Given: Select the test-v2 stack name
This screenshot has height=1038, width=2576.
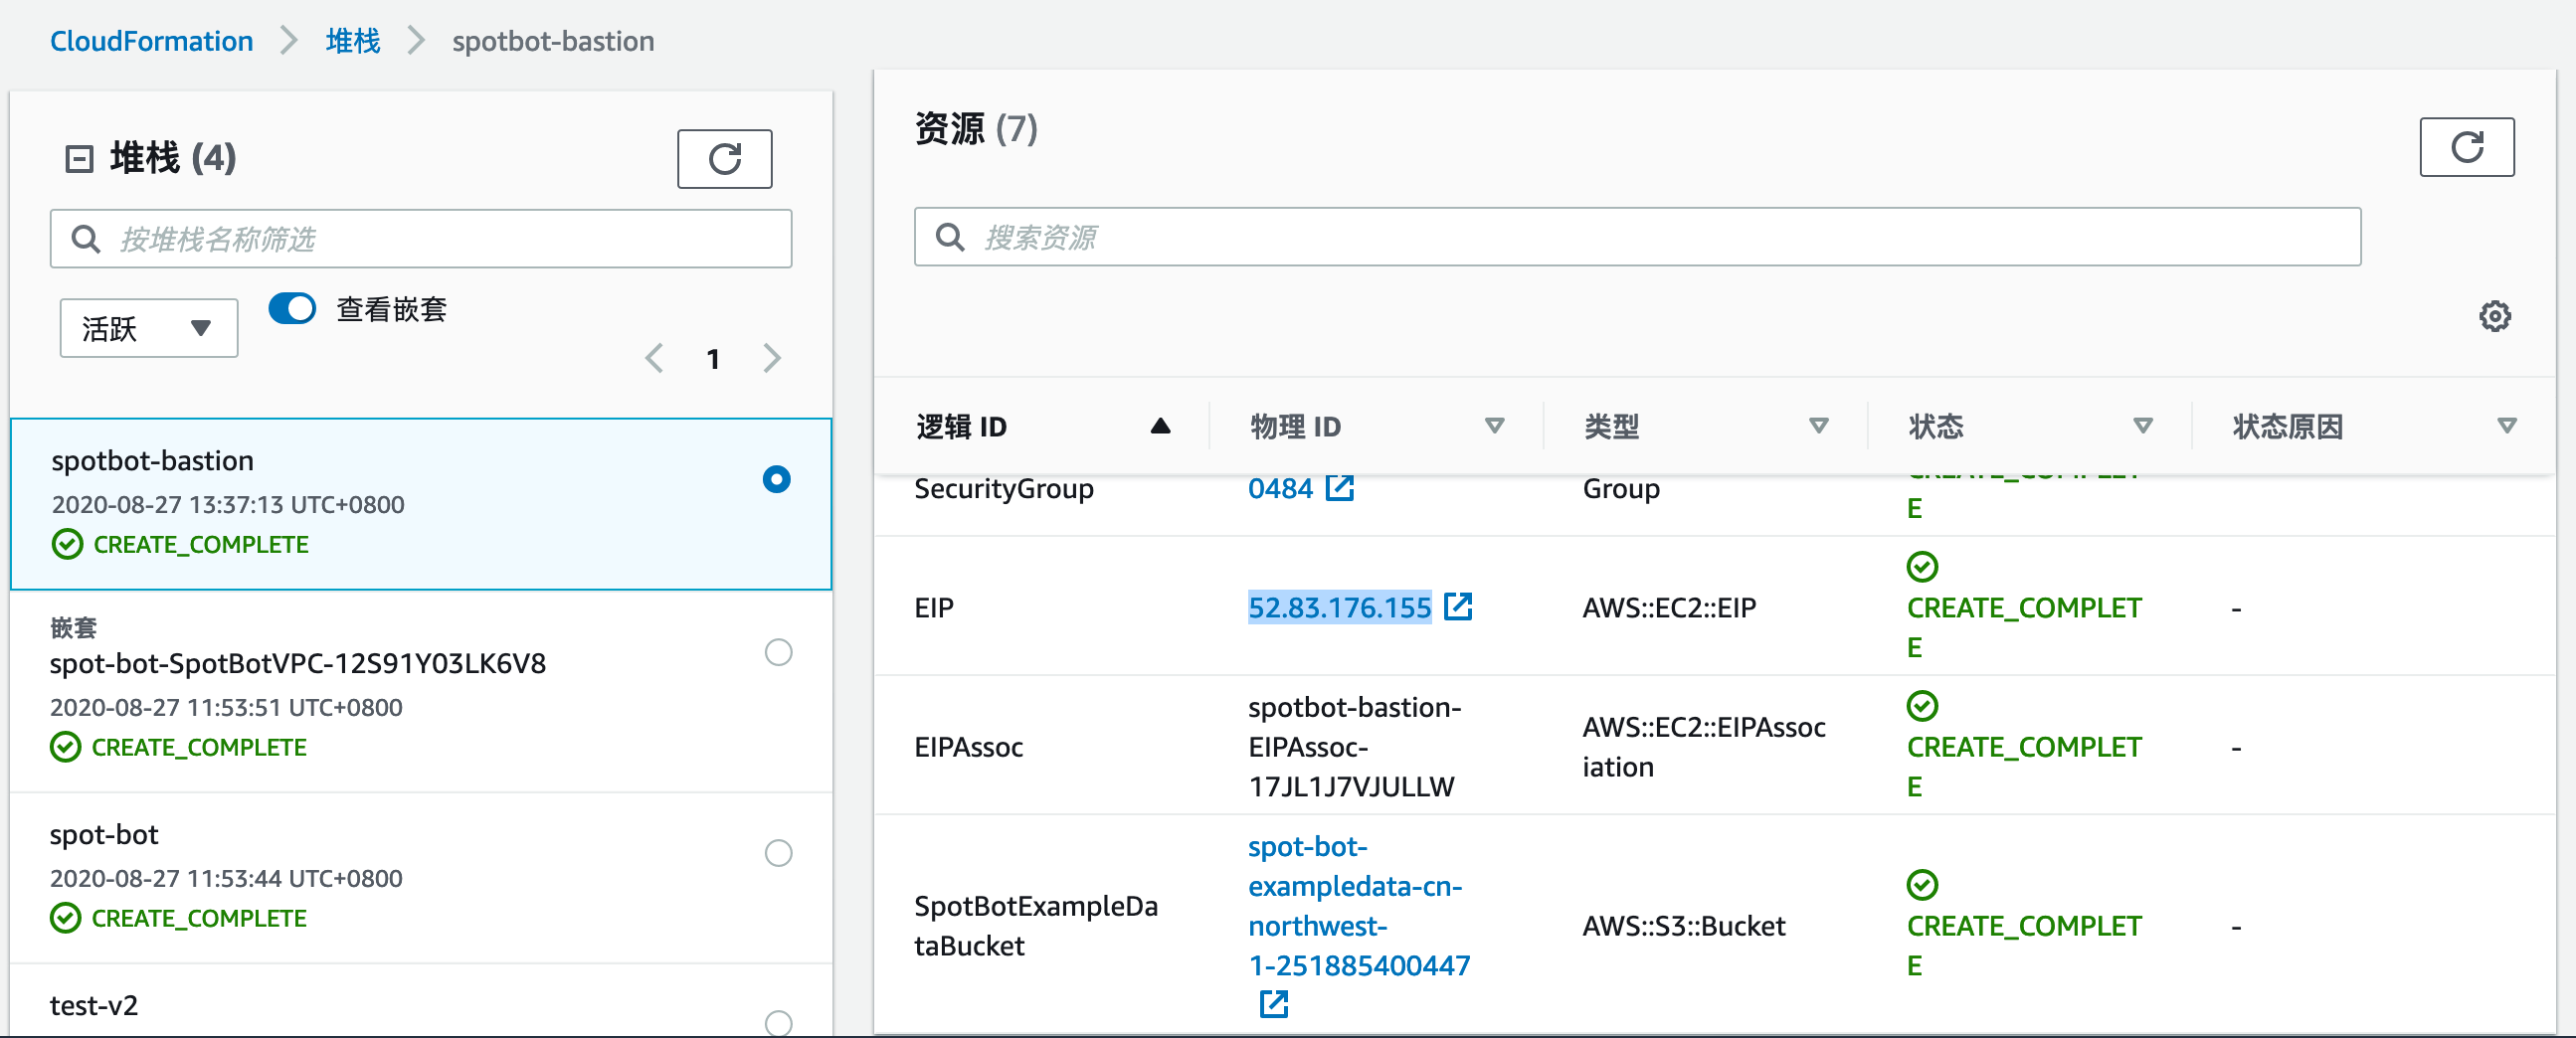Looking at the screenshot, I should (x=94, y=1006).
